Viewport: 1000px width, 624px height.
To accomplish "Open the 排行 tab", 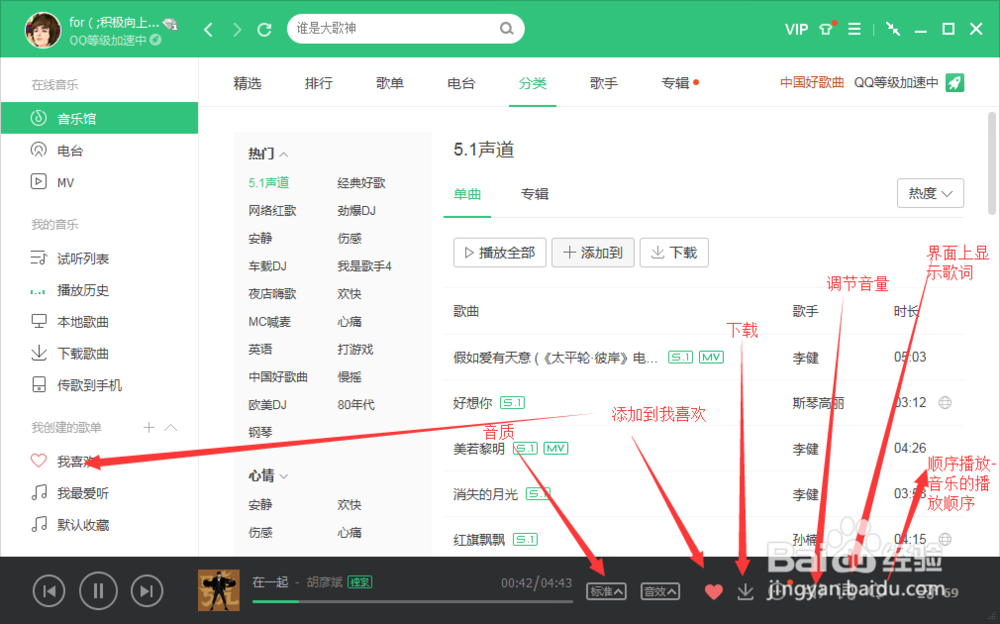I will (318, 83).
